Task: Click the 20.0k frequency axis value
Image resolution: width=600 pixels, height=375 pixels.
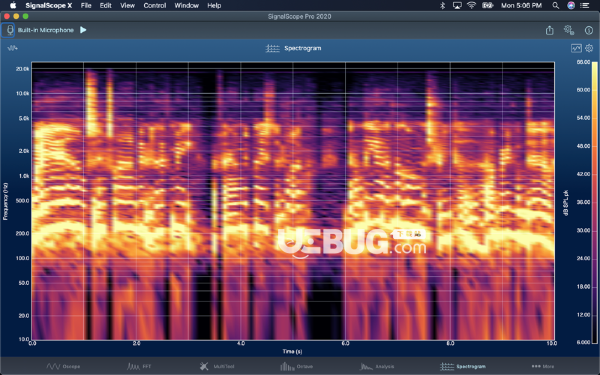Action: tap(23, 69)
